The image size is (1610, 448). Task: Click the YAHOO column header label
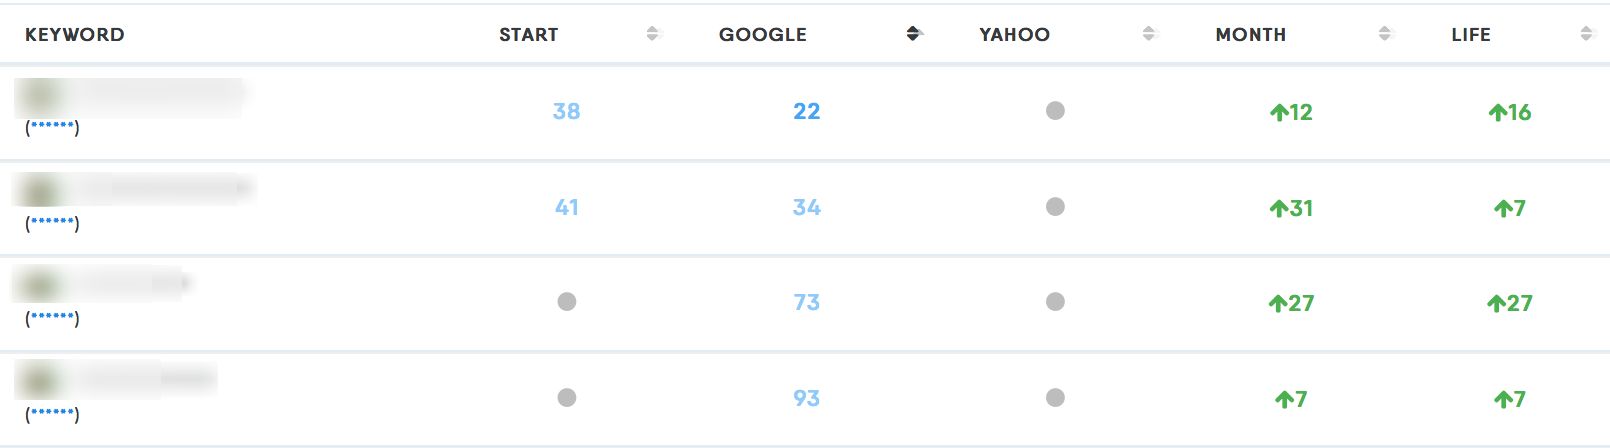click(x=1014, y=34)
